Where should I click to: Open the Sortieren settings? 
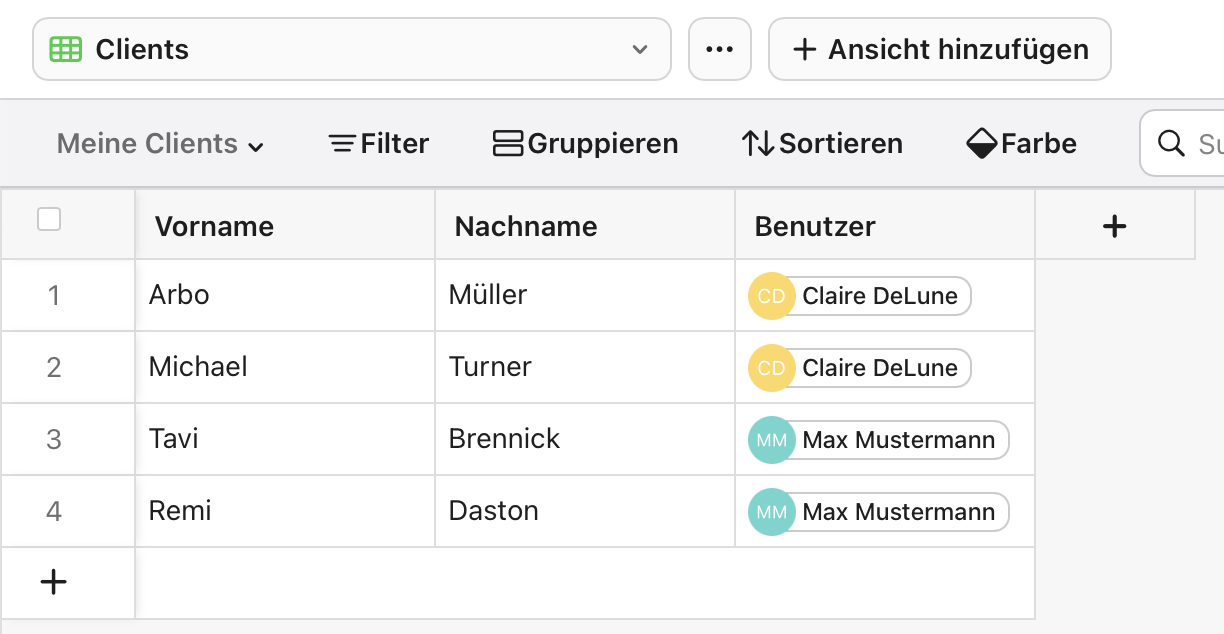[821, 143]
